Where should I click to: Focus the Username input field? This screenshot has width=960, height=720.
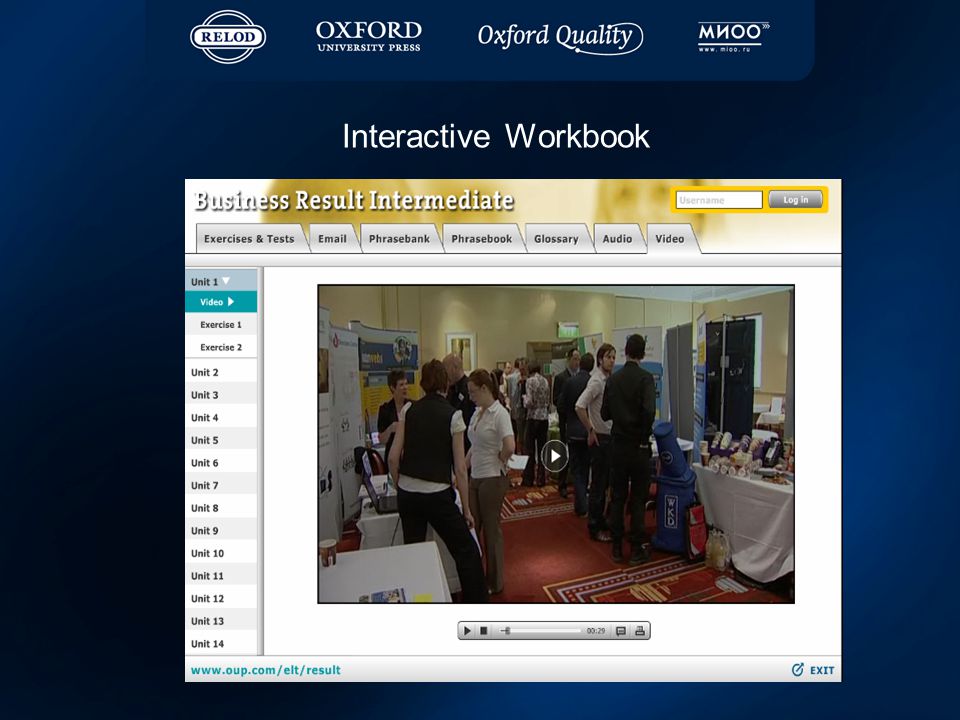click(719, 200)
